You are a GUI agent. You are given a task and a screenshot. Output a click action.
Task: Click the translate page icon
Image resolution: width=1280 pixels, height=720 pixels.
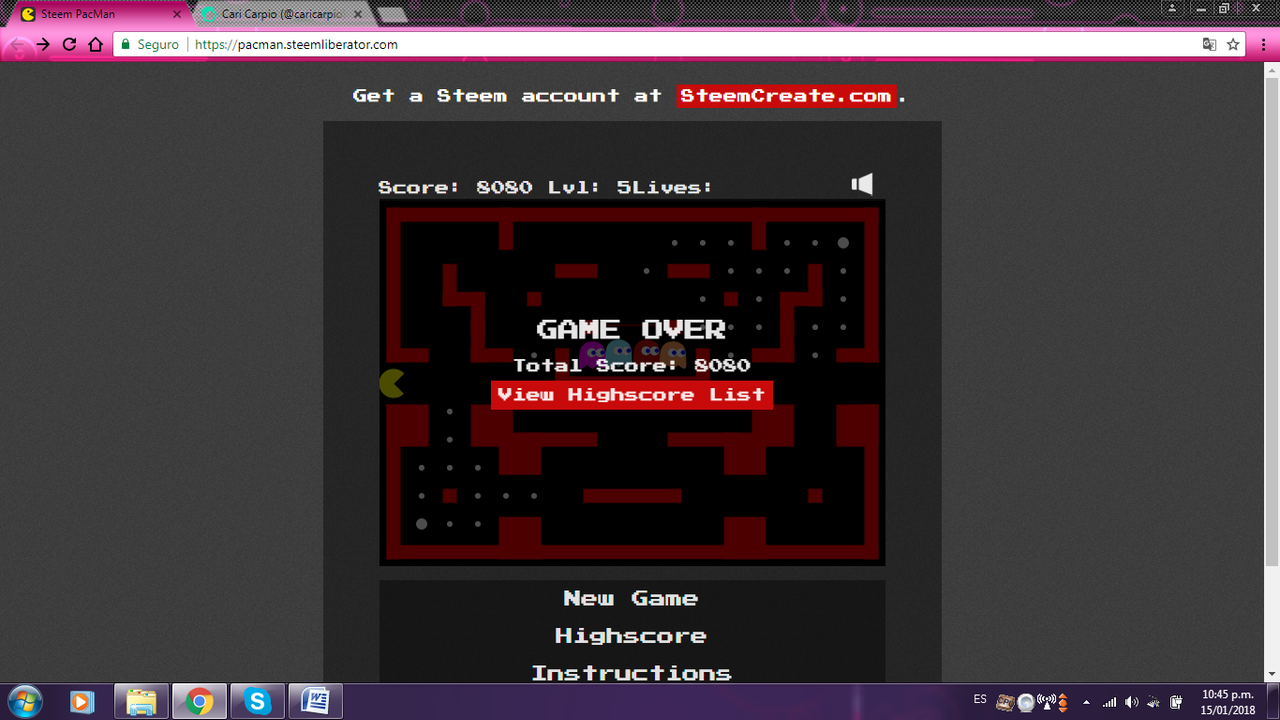tap(1209, 45)
